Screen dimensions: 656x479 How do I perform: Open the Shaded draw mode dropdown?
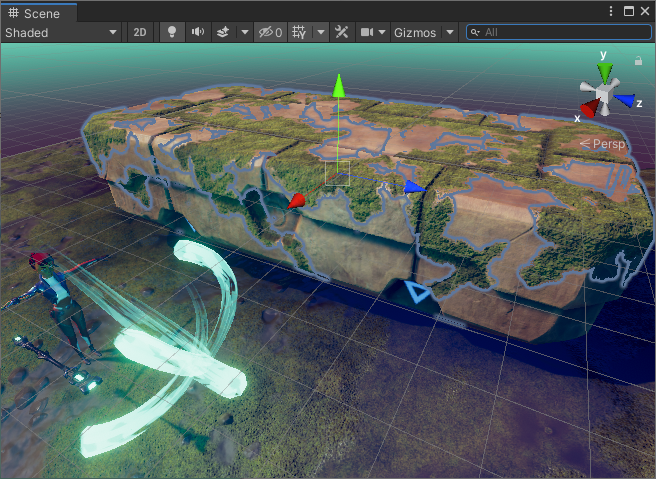pyautogui.click(x=62, y=32)
